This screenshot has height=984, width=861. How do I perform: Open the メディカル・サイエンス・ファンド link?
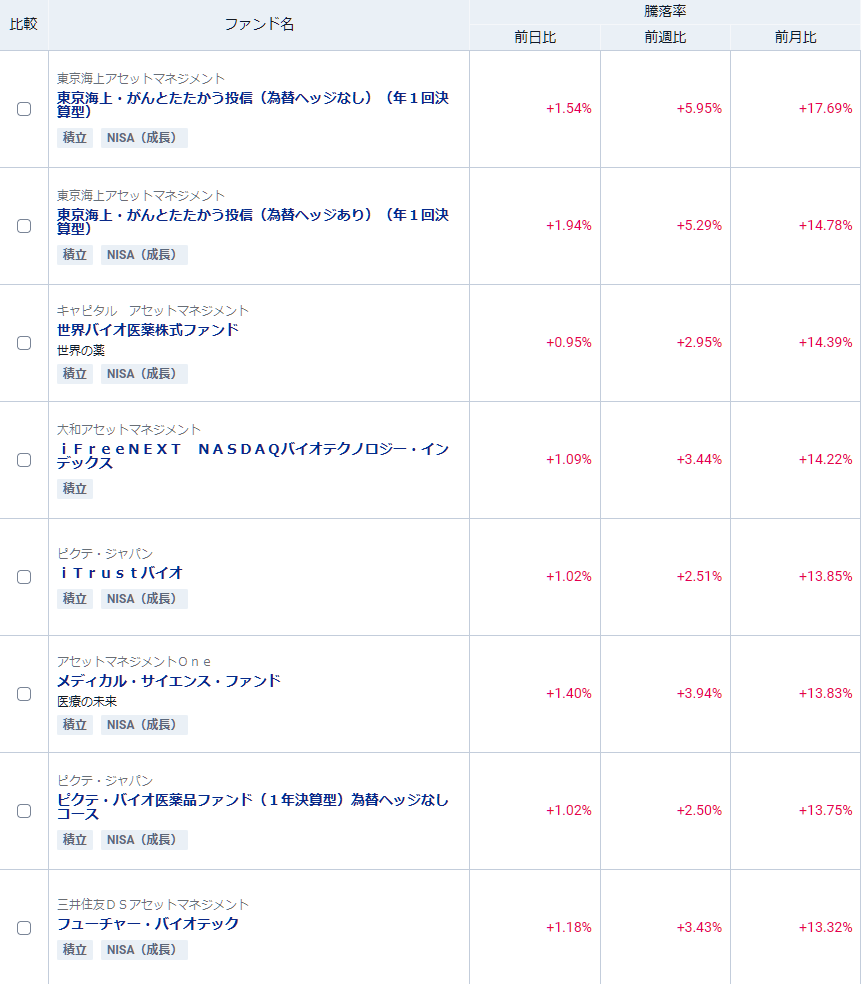click(169, 681)
